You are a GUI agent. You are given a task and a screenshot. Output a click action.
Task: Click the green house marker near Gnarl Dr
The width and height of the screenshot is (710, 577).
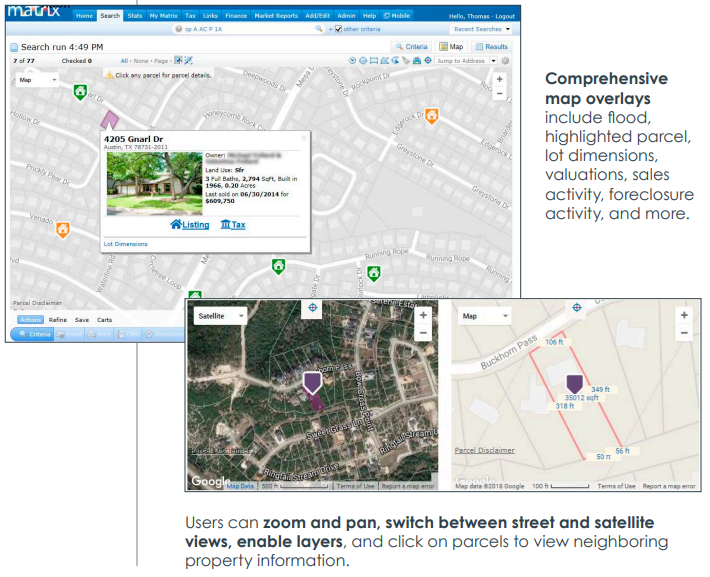click(x=80, y=92)
